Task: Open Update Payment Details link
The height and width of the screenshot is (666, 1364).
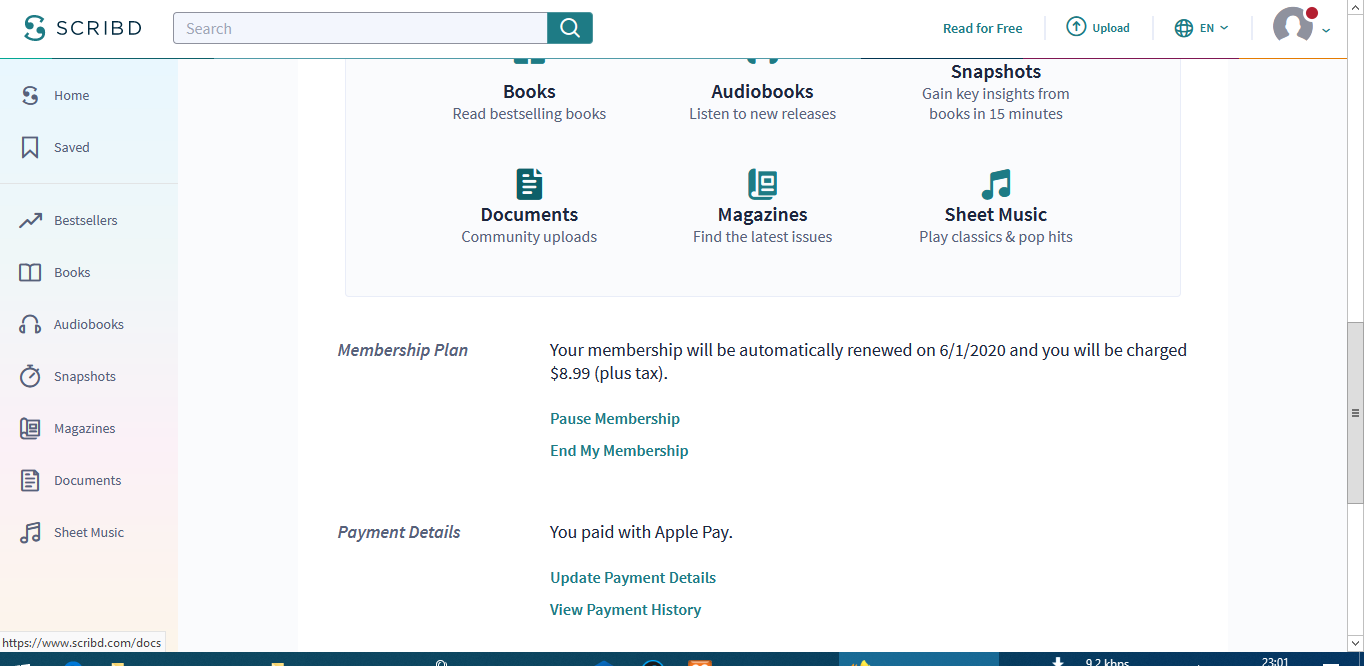Action: click(633, 577)
